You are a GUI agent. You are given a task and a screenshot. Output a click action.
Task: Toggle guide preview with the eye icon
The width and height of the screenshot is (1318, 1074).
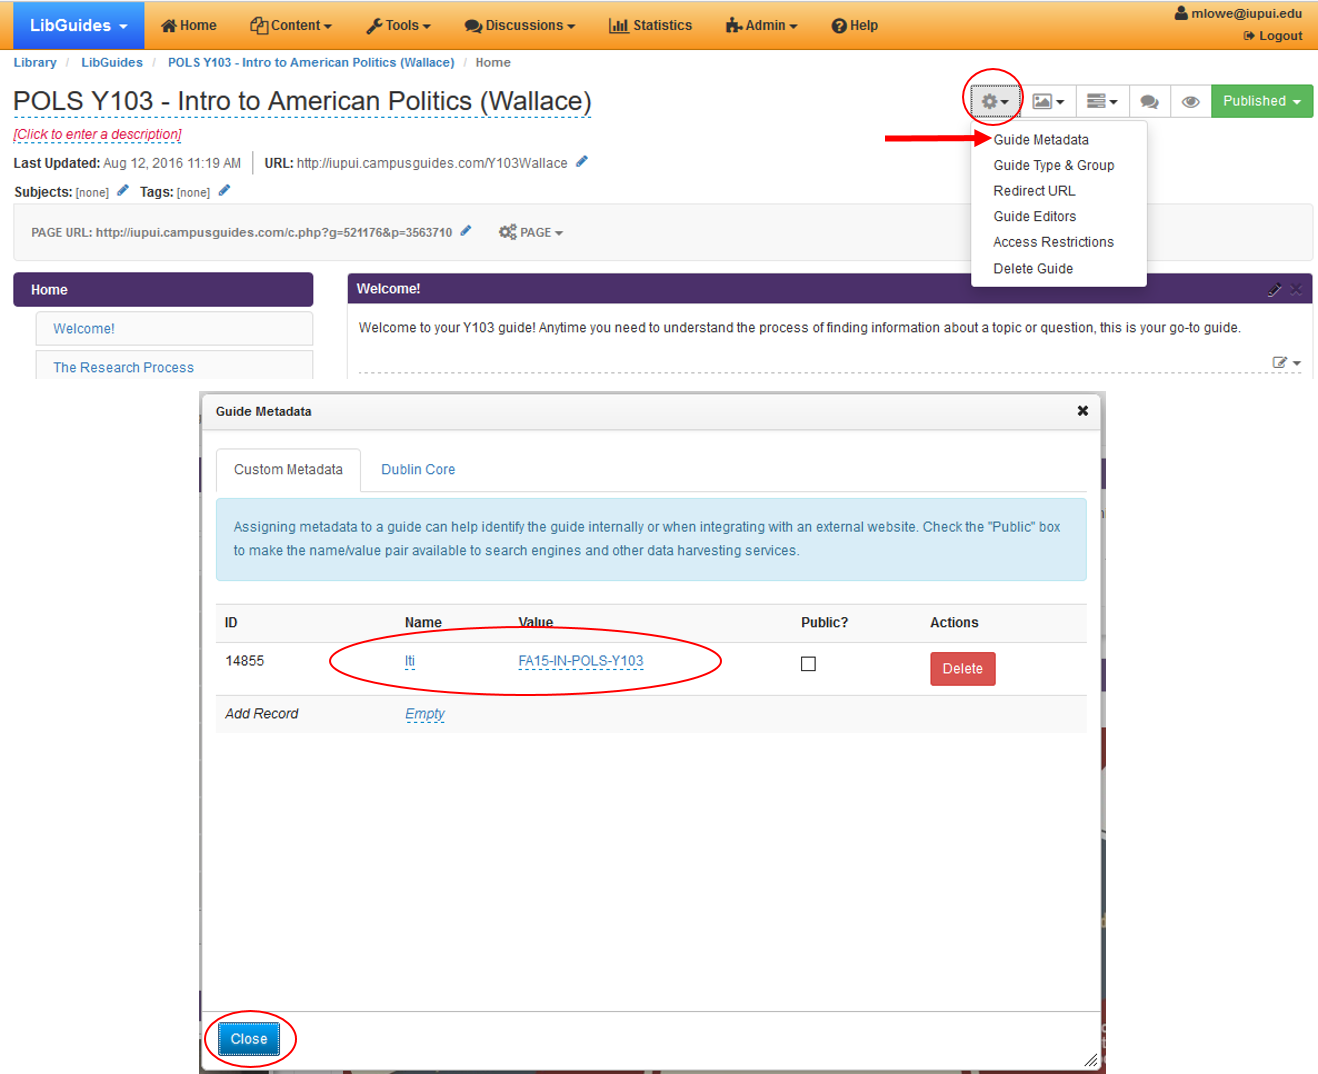point(1190,100)
